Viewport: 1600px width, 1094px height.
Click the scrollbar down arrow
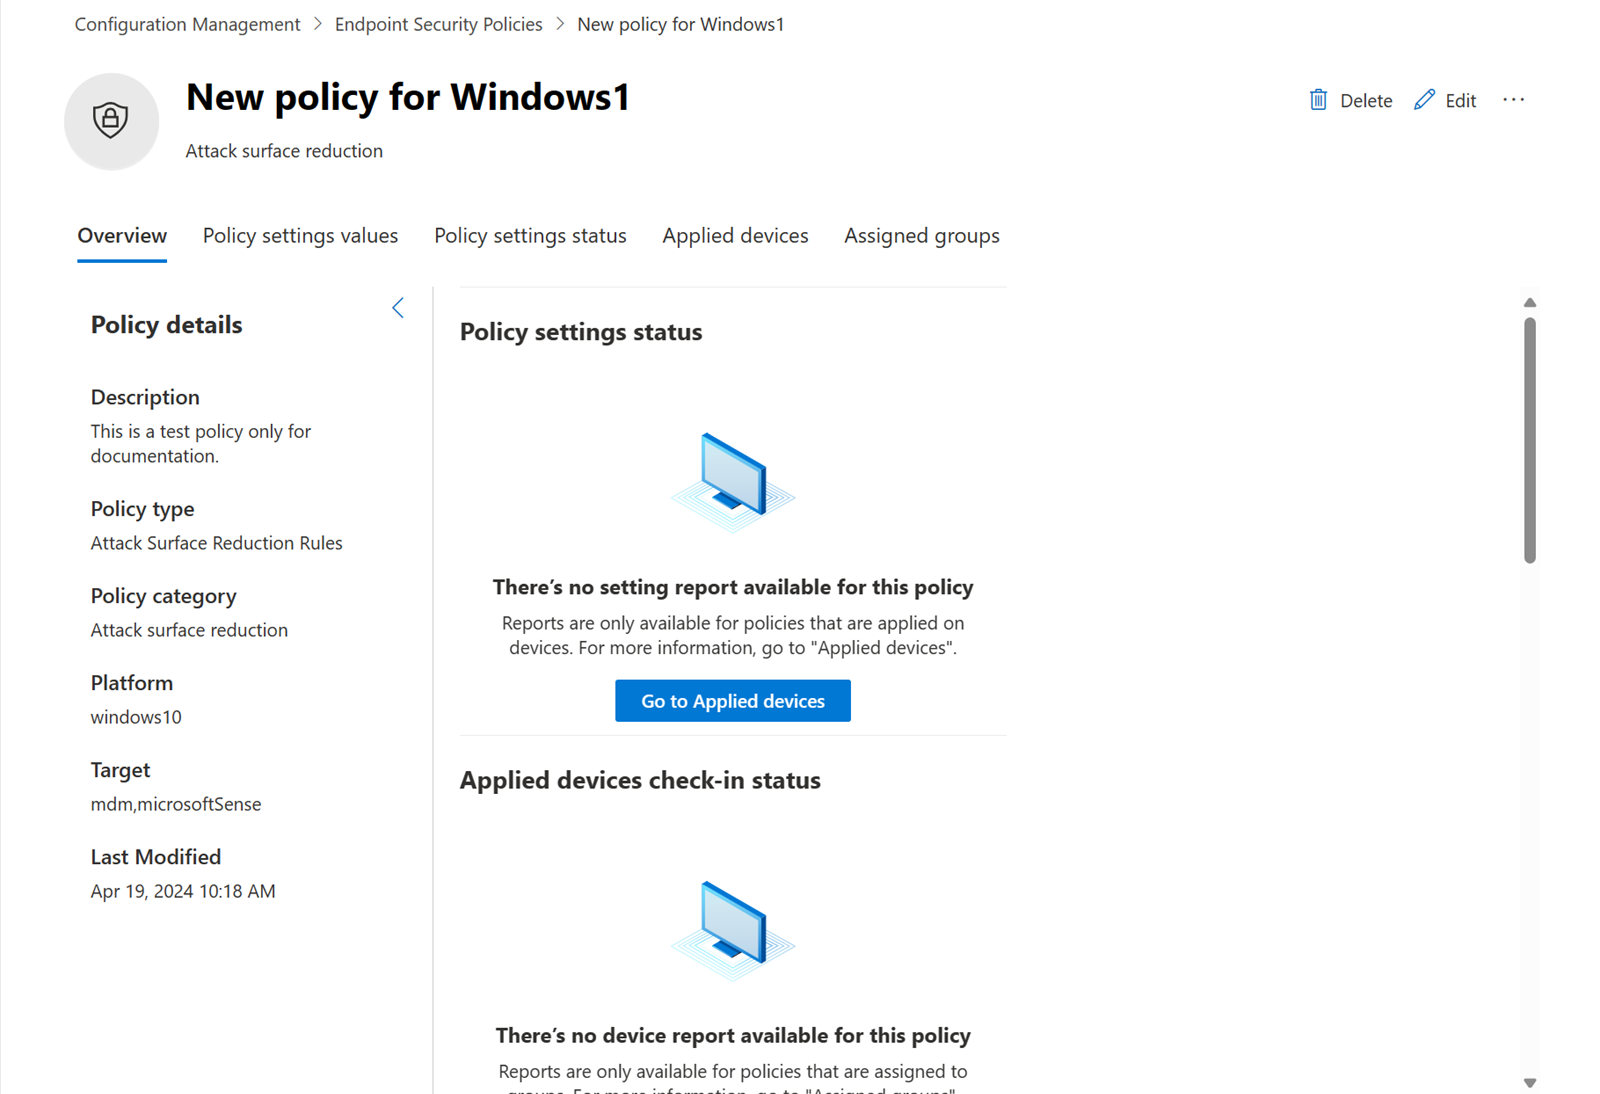click(x=1530, y=1083)
